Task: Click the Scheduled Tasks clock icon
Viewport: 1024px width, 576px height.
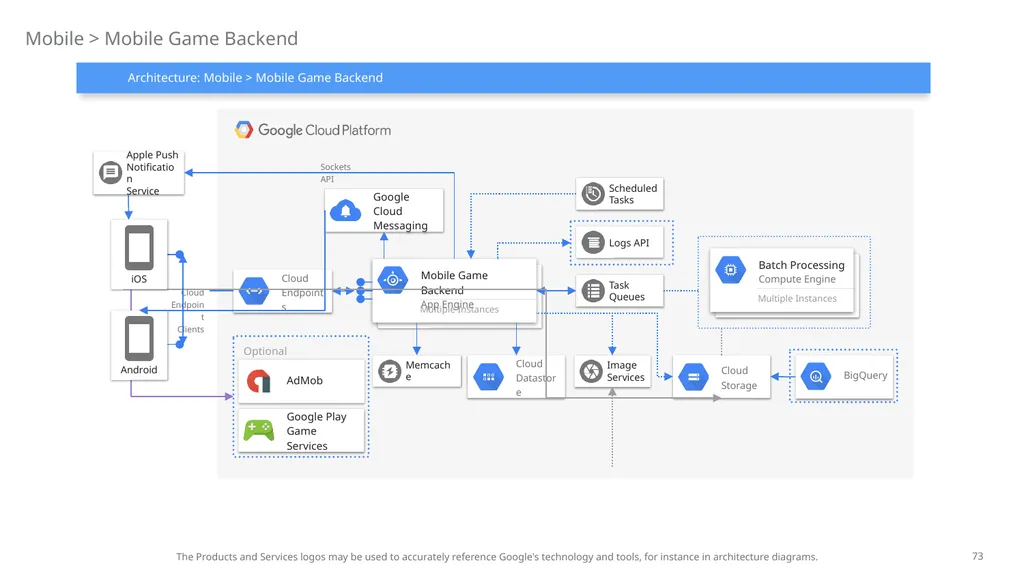Action: click(593, 194)
